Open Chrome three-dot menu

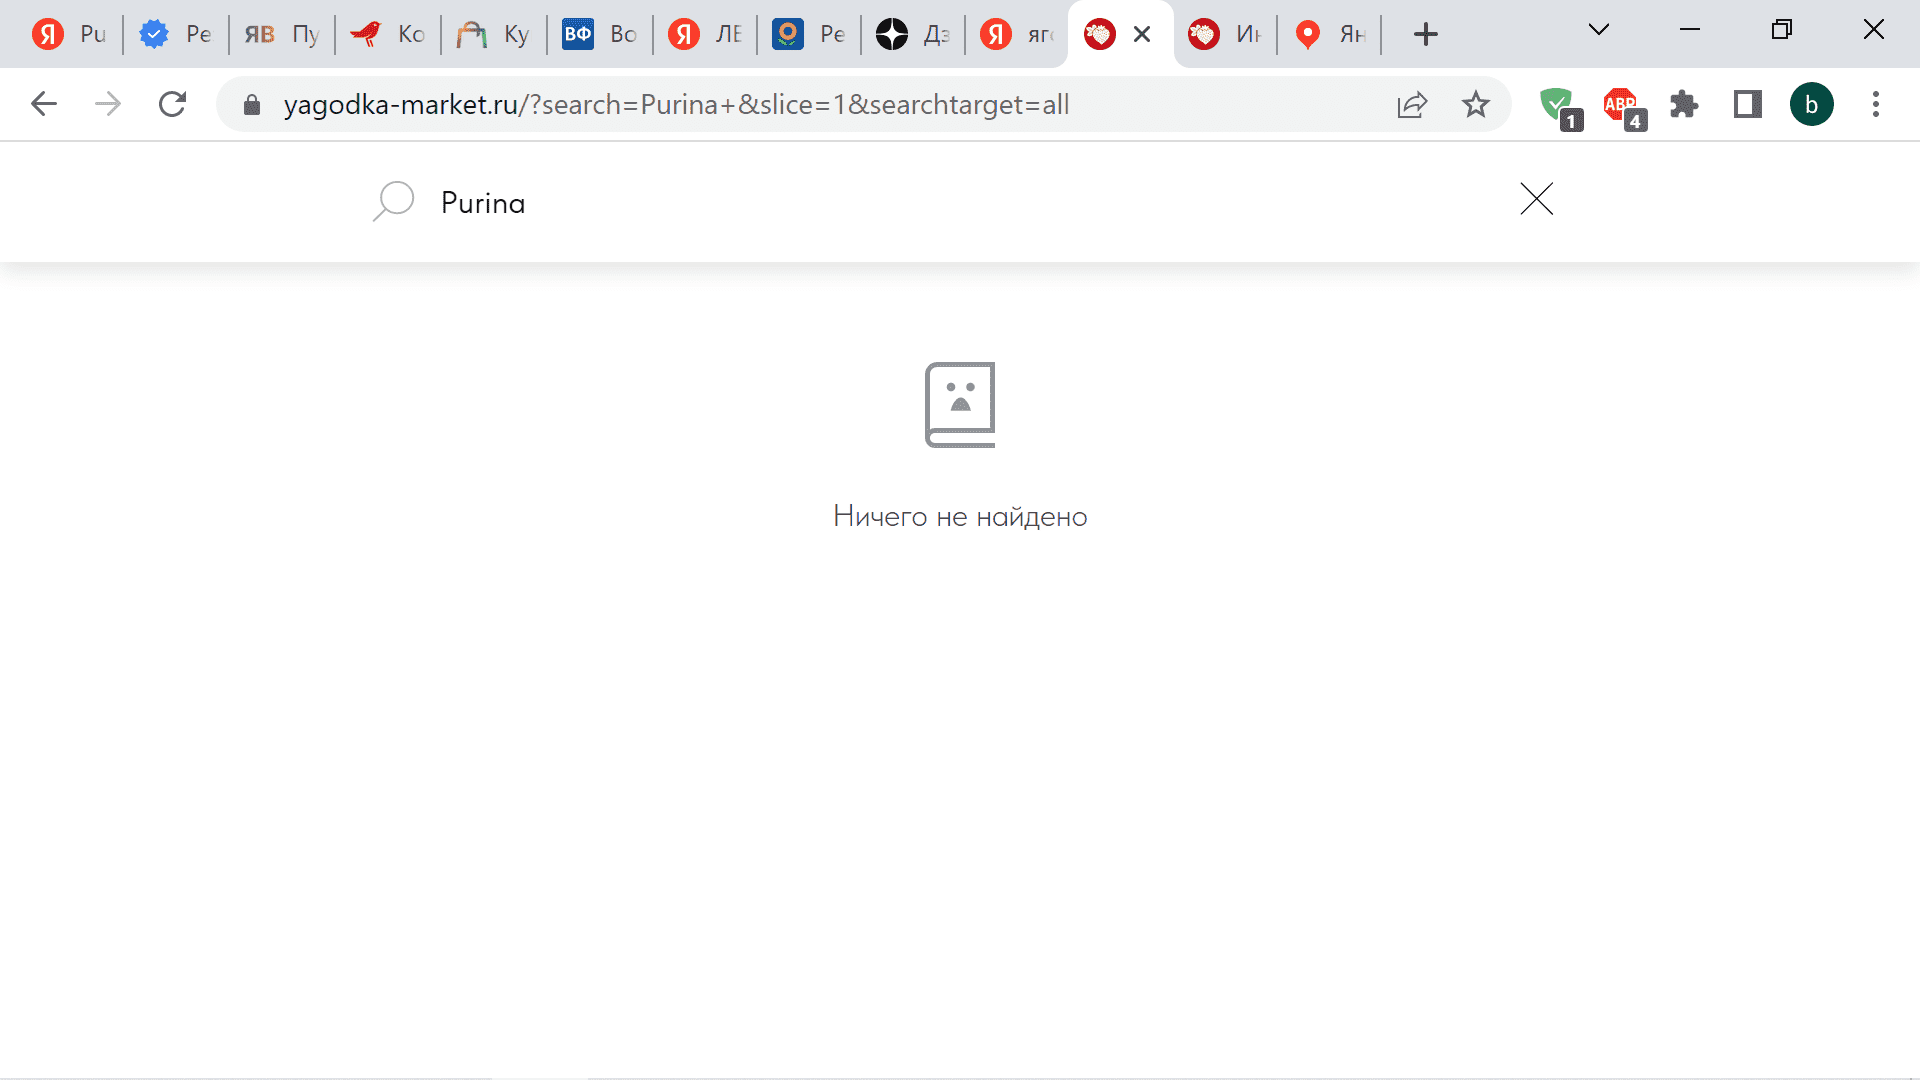(x=1876, y=104)
